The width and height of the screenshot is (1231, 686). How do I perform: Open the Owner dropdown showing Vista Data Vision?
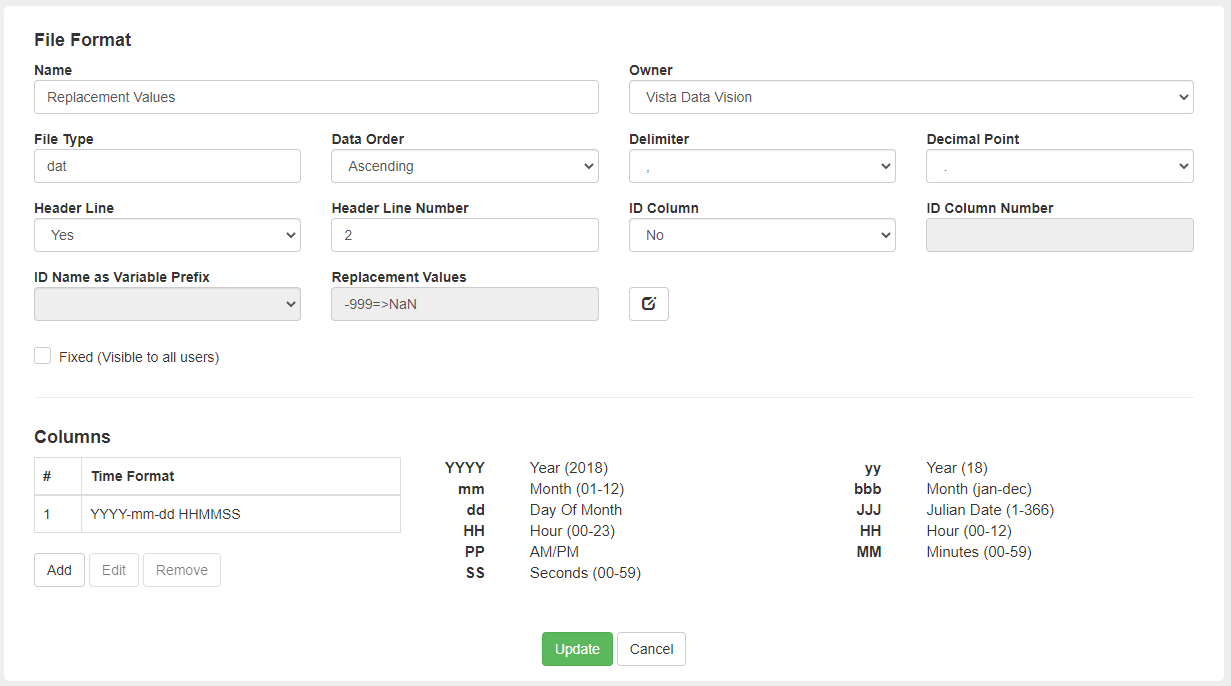tap(911, 97)
